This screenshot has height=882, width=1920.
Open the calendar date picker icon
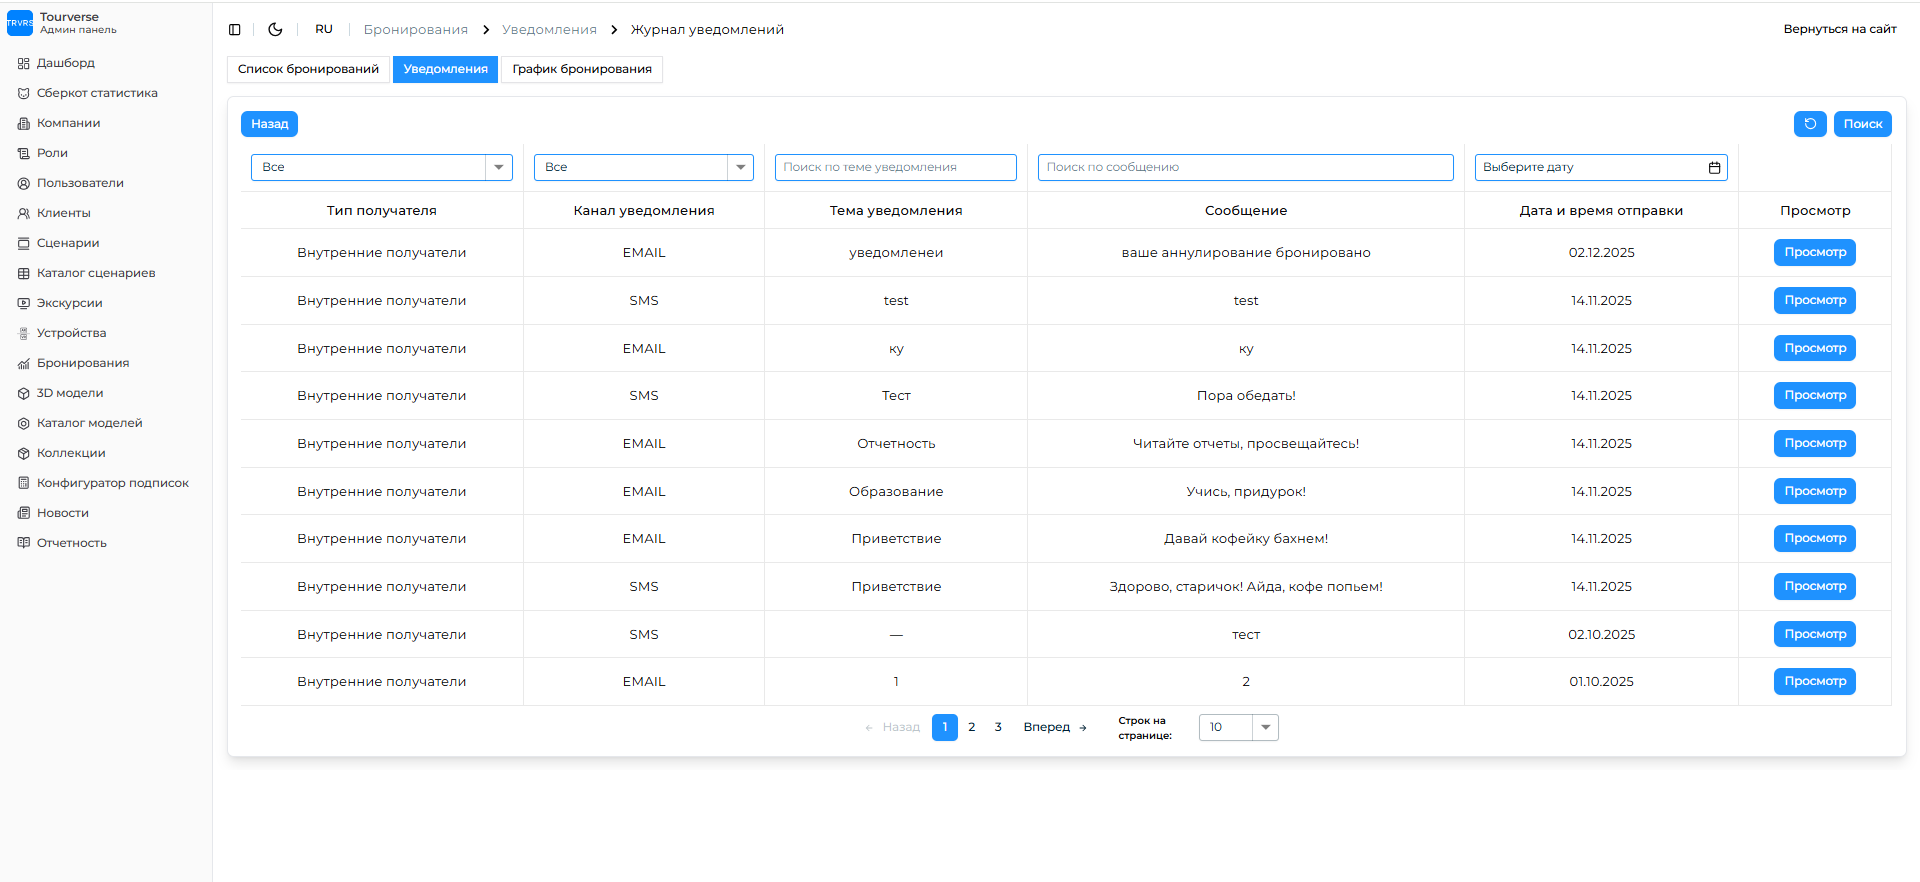click(x=1714, y=168)
